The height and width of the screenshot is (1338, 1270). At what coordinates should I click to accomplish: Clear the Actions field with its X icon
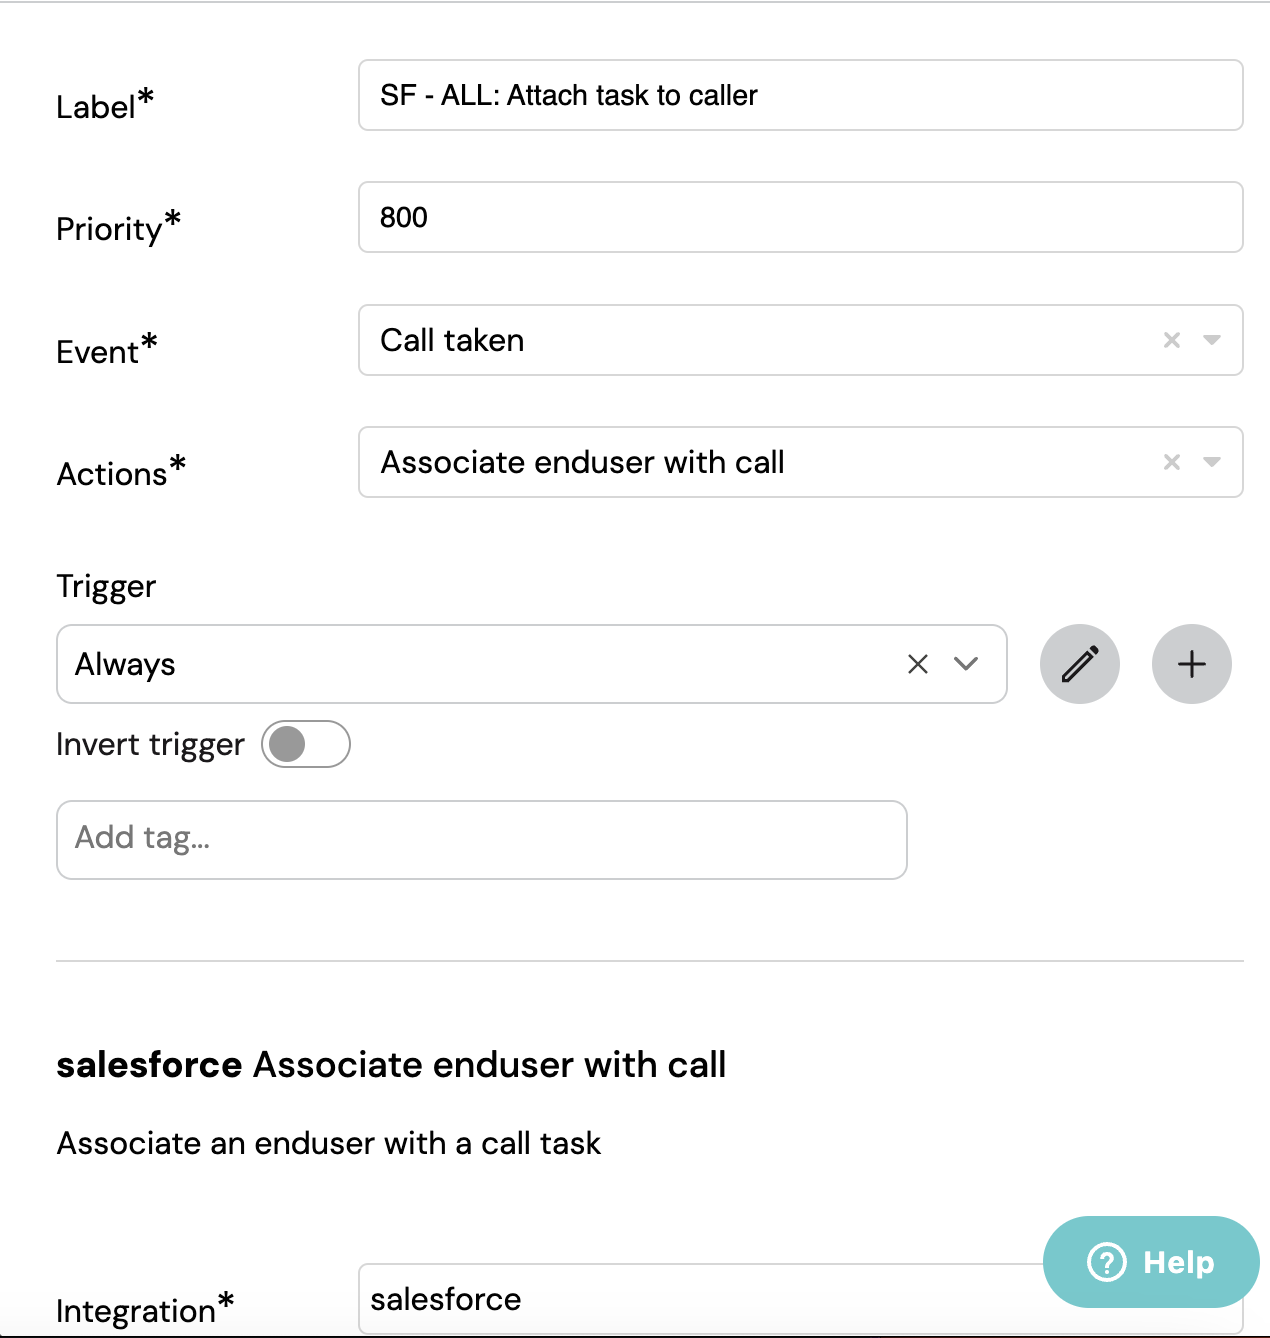(x=1172, y=462)
